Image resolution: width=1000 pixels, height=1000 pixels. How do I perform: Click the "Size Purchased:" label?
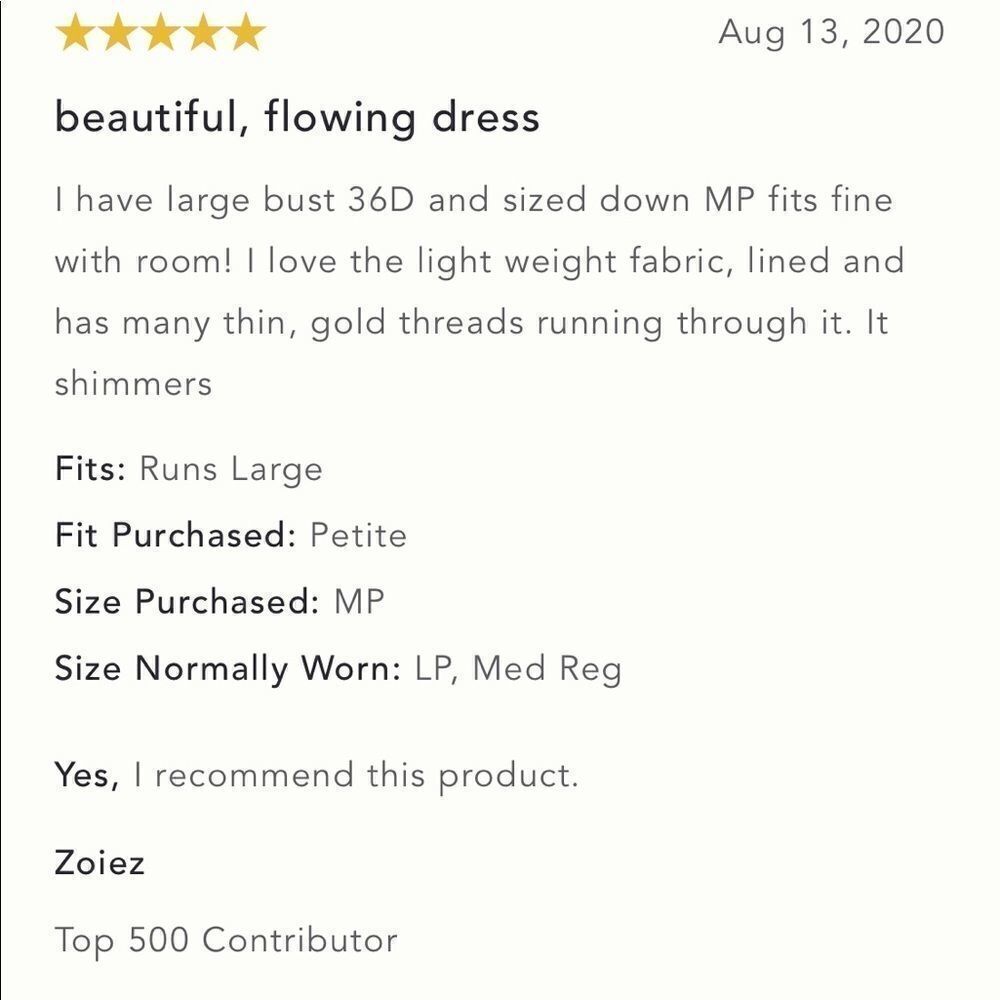pyautogui.click(x=187, y=602)
